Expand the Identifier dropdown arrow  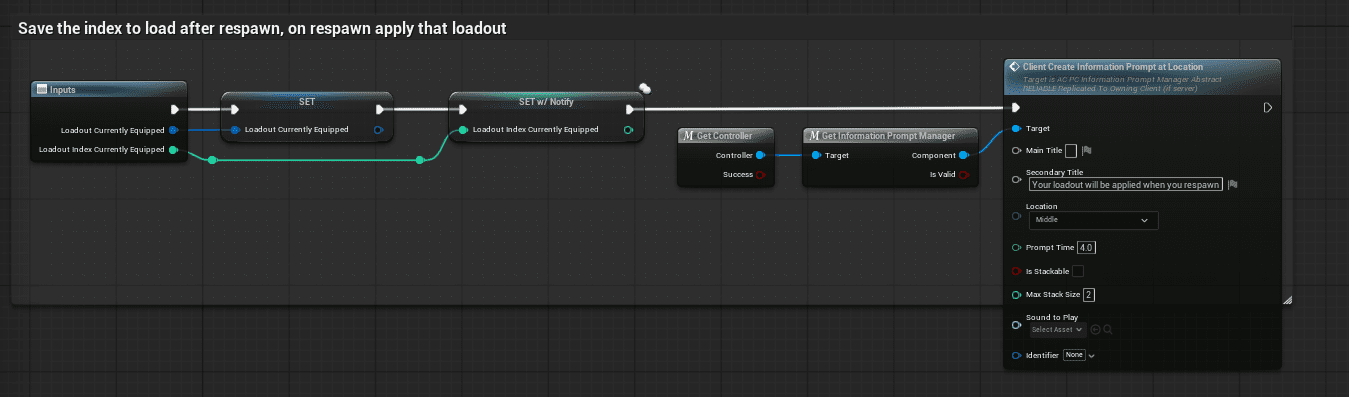pos(1091,356)
